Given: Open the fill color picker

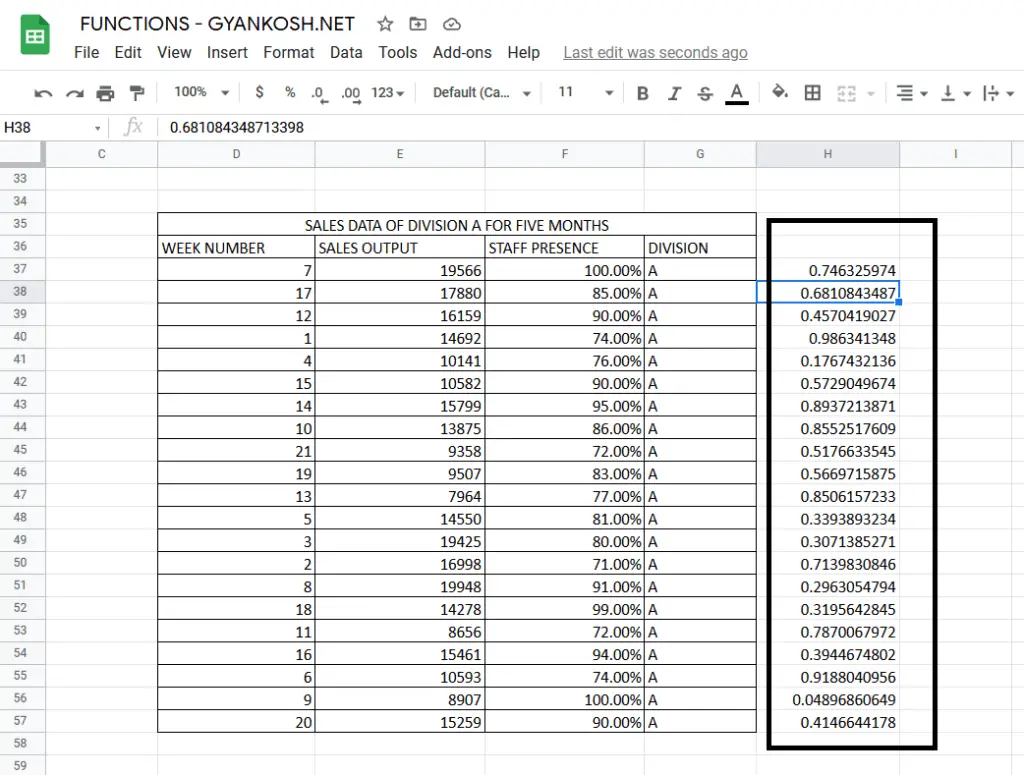Looking at the screenshot, I should click(780, 93).
